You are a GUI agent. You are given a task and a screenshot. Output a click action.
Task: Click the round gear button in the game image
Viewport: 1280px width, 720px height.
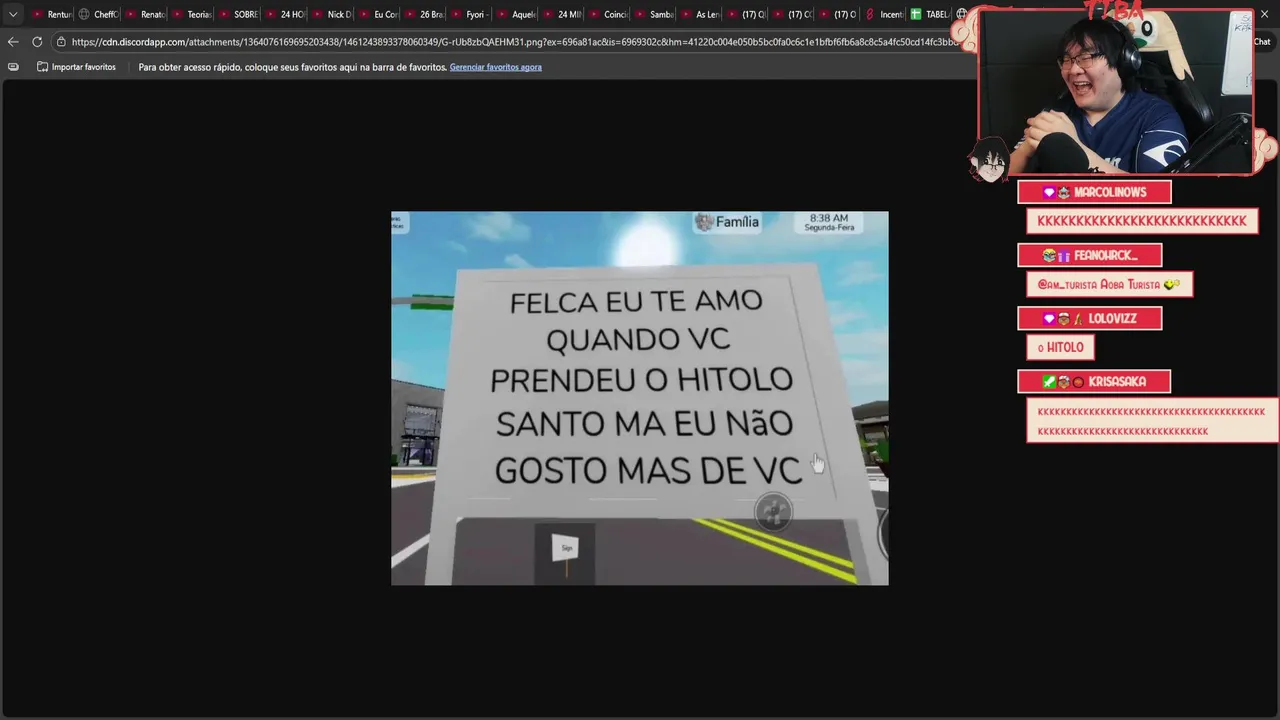[x=773, y=512]
